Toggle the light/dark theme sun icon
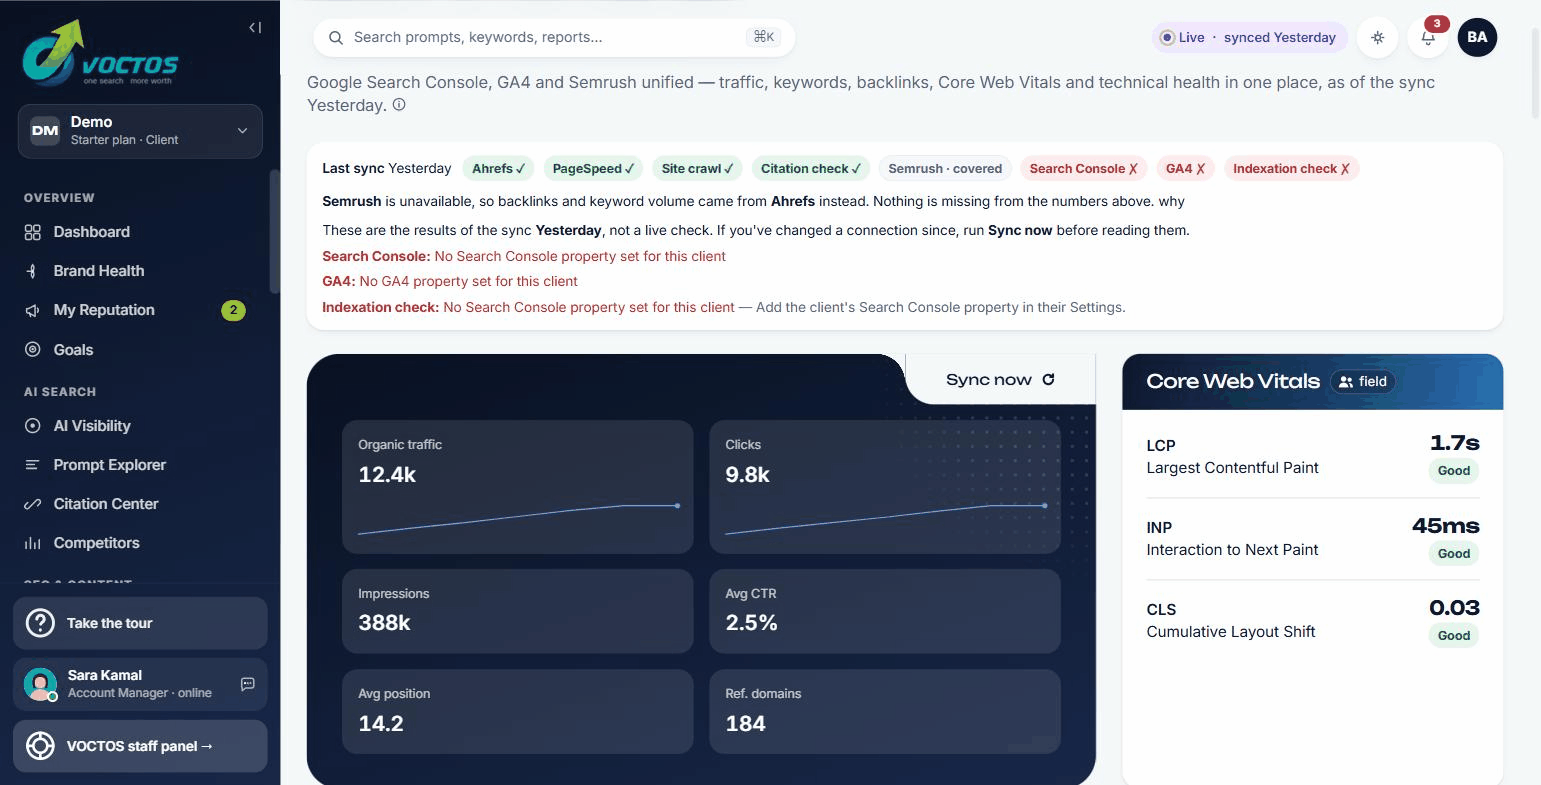Image resolution: width=1541 pixels, height=785 pixels. [x=1378, y=37]
